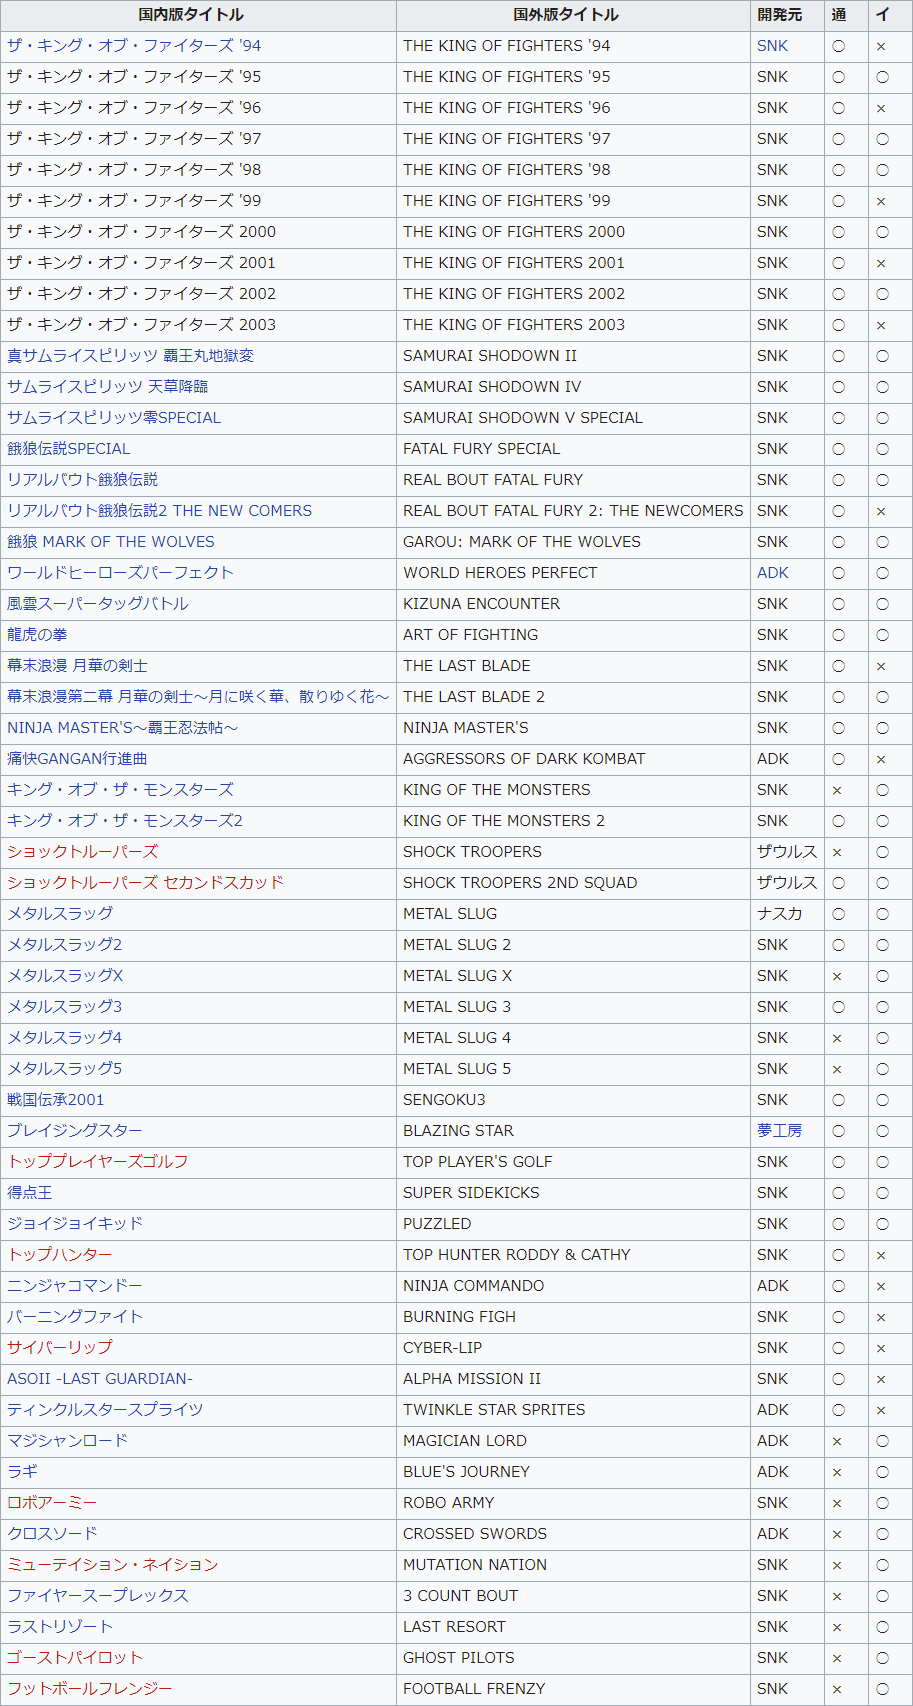Click 幕末浪漫 月華の剣士 link
The image size is (913, 1706).
(77, 666)
